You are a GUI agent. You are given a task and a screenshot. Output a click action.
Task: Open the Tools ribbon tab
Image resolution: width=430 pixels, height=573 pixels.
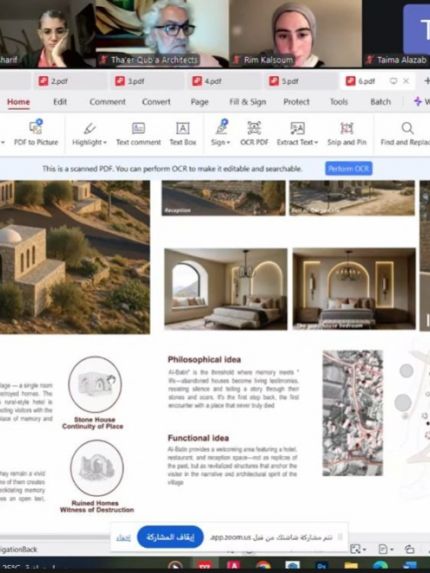pos(339,102)
